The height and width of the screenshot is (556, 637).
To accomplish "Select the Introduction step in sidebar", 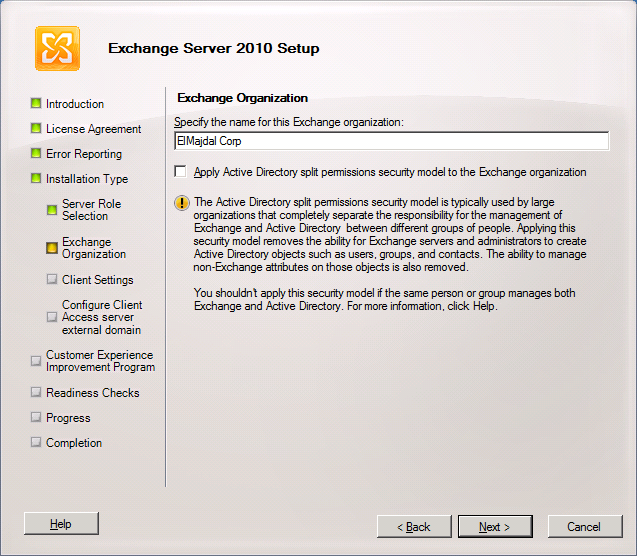I will (x=75, y=104).
